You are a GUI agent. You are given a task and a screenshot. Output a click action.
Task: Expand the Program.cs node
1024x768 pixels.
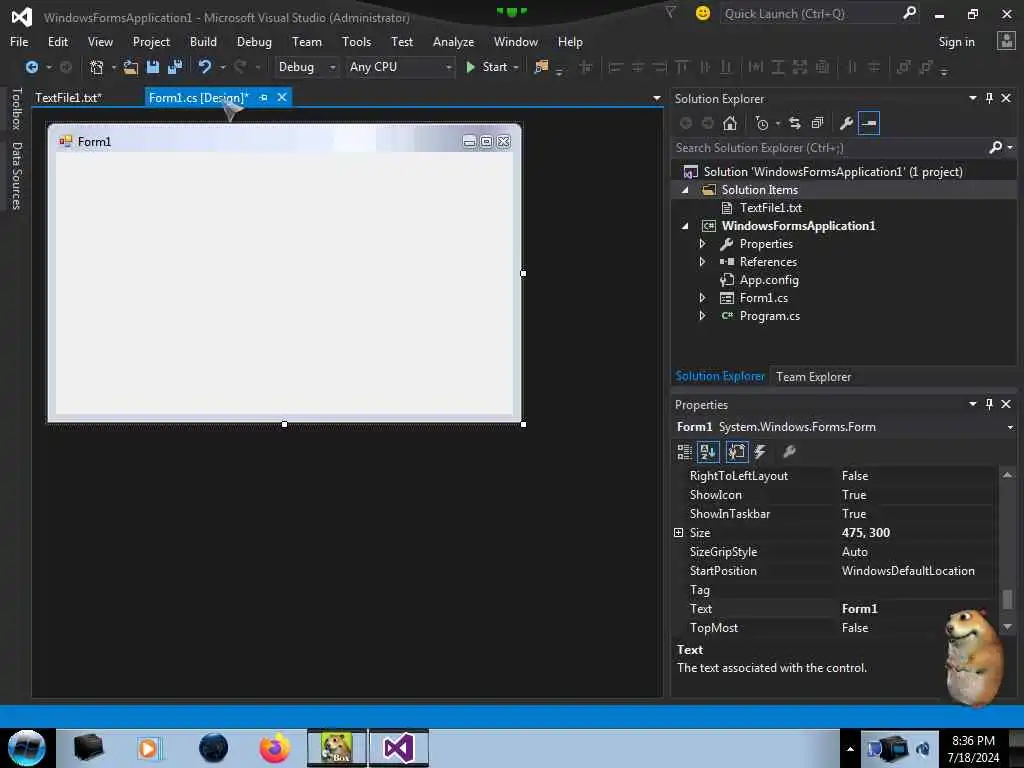tap(702, 316)
